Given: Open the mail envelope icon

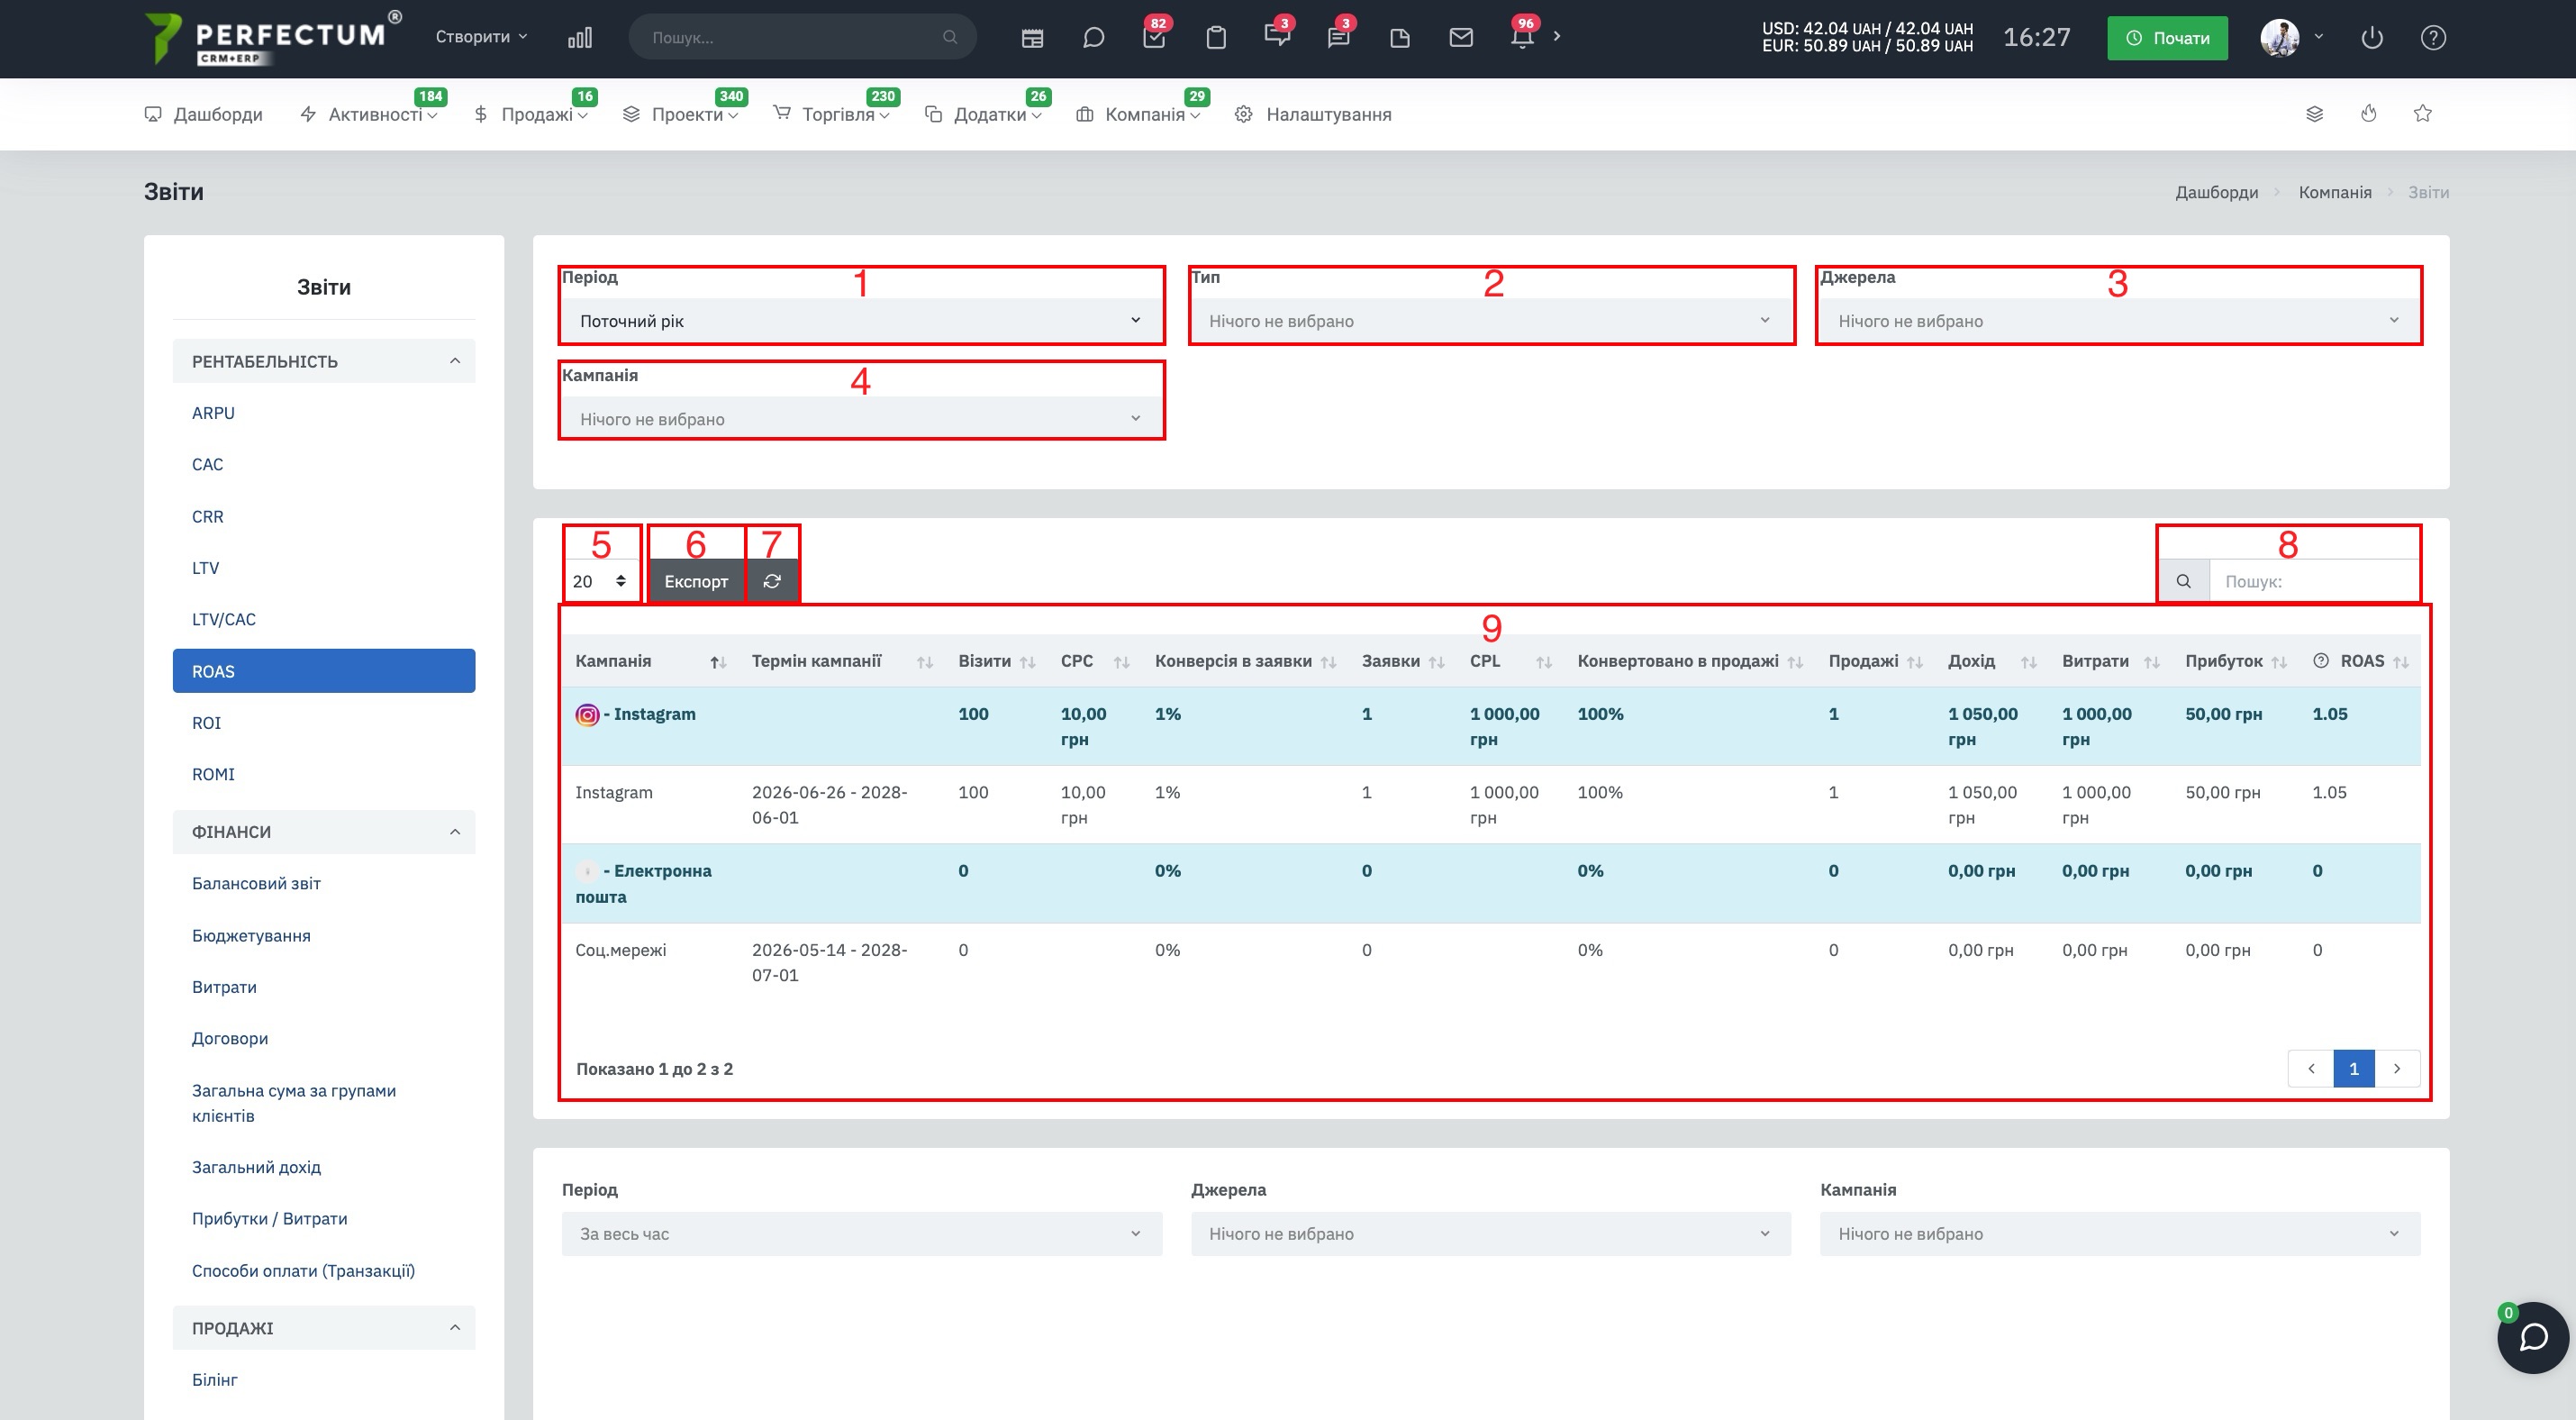Looking at the screenshot, I should coord(1461,38).
